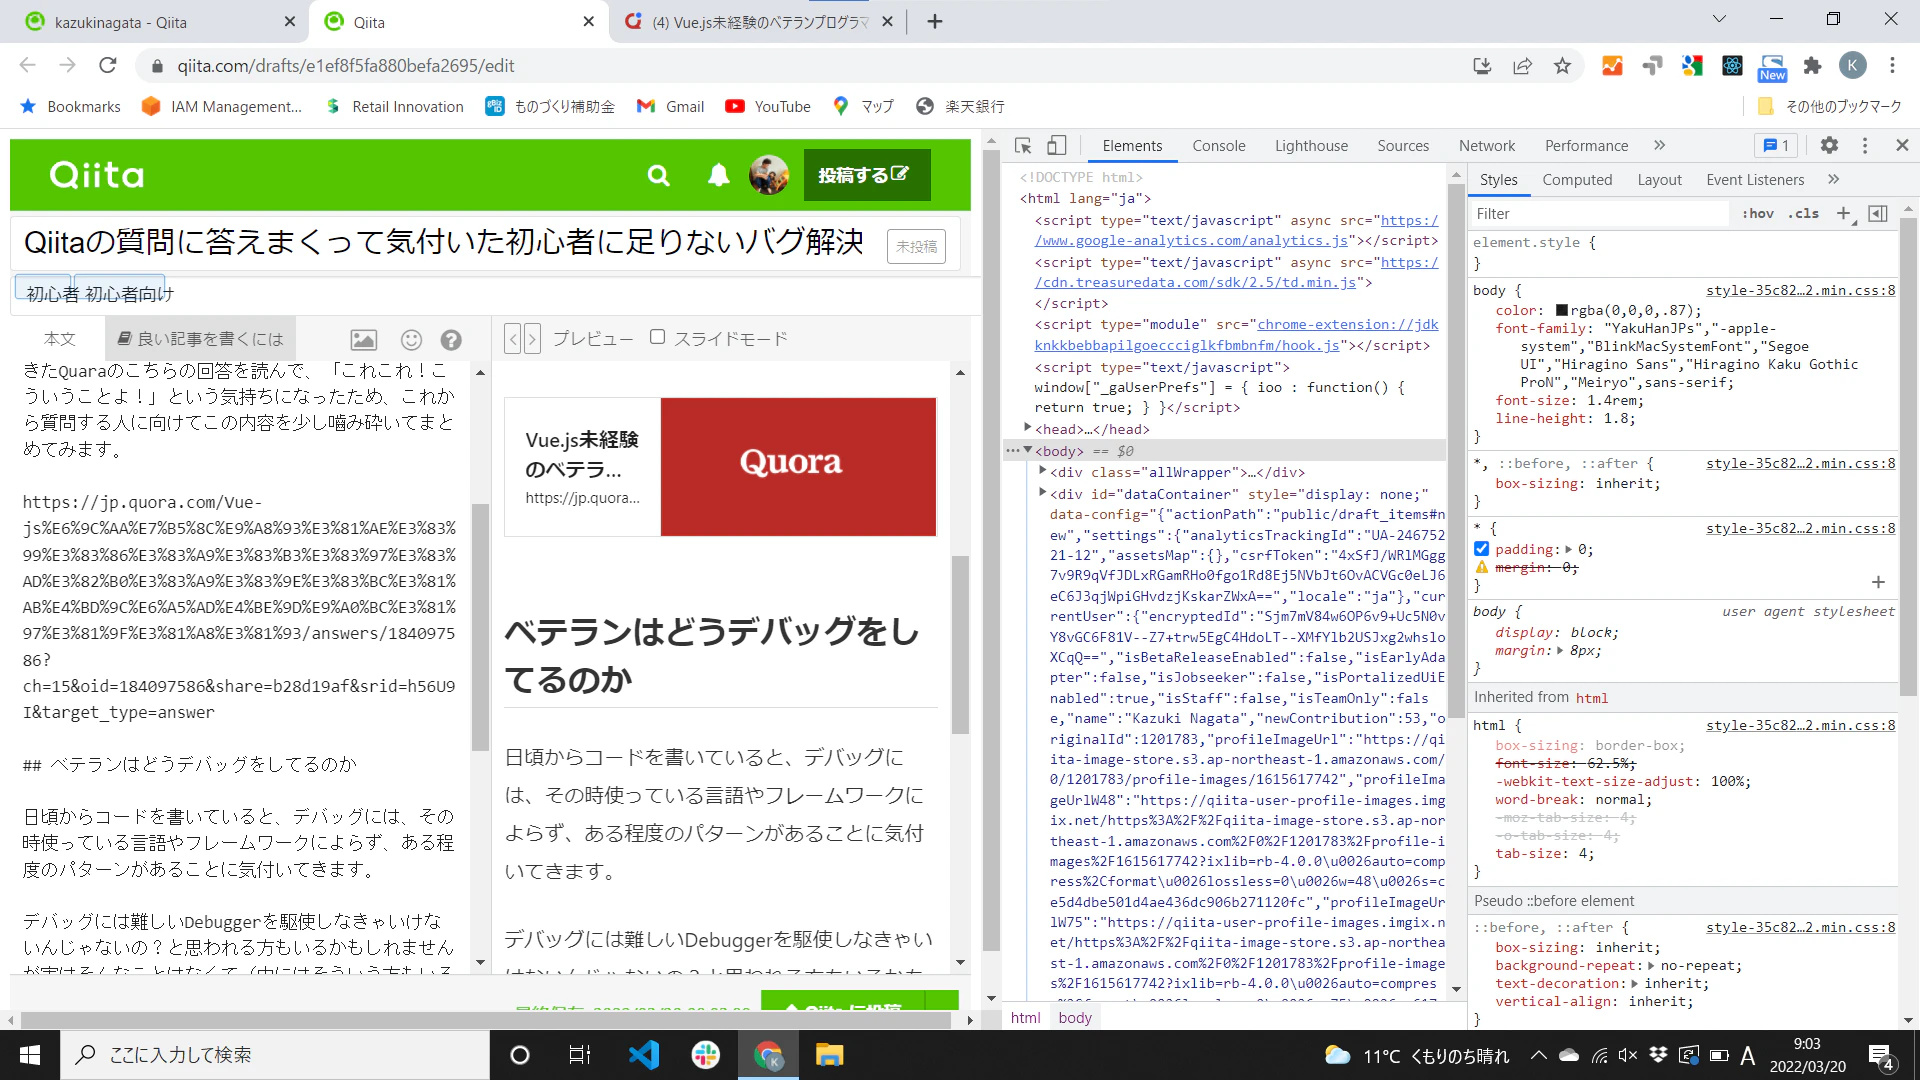Open DevTools settings gear
Screen dimensions: 1920x1080
1829,146
